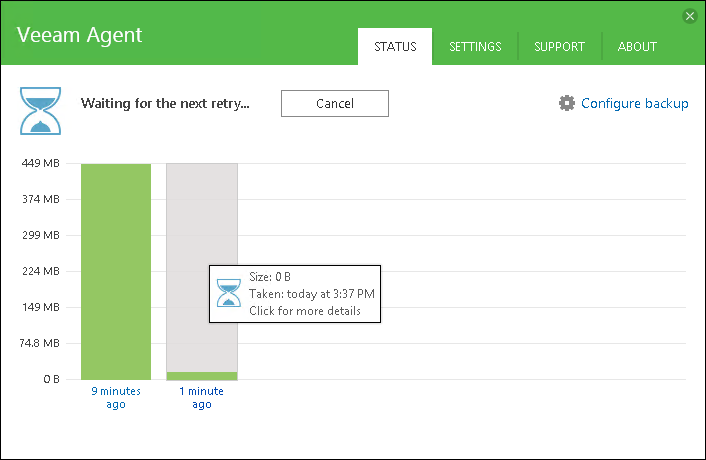The image size is (706, 460).
Task: Go to the SUPPORT tab
Action: (x=560, y=46)
